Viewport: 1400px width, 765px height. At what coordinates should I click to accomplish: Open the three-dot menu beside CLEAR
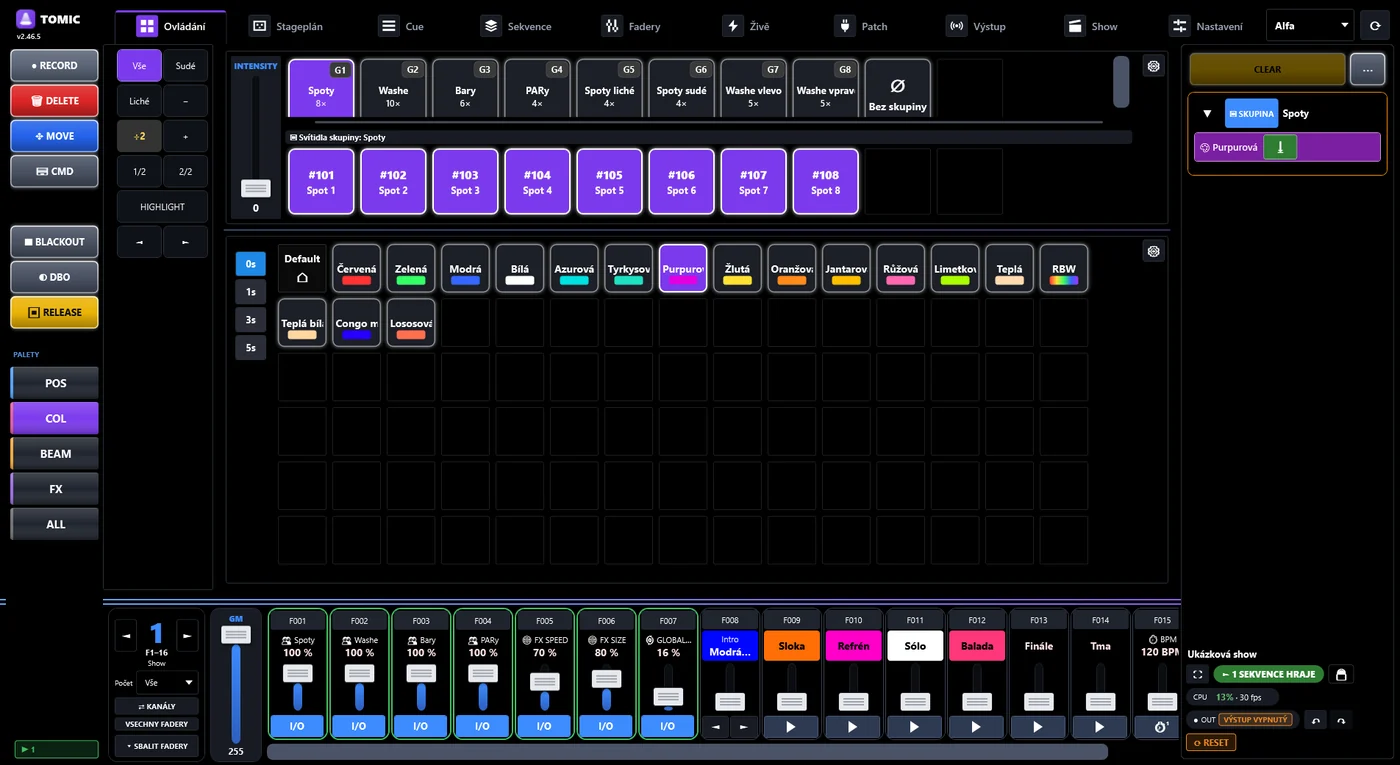(x=1367, y=70)
